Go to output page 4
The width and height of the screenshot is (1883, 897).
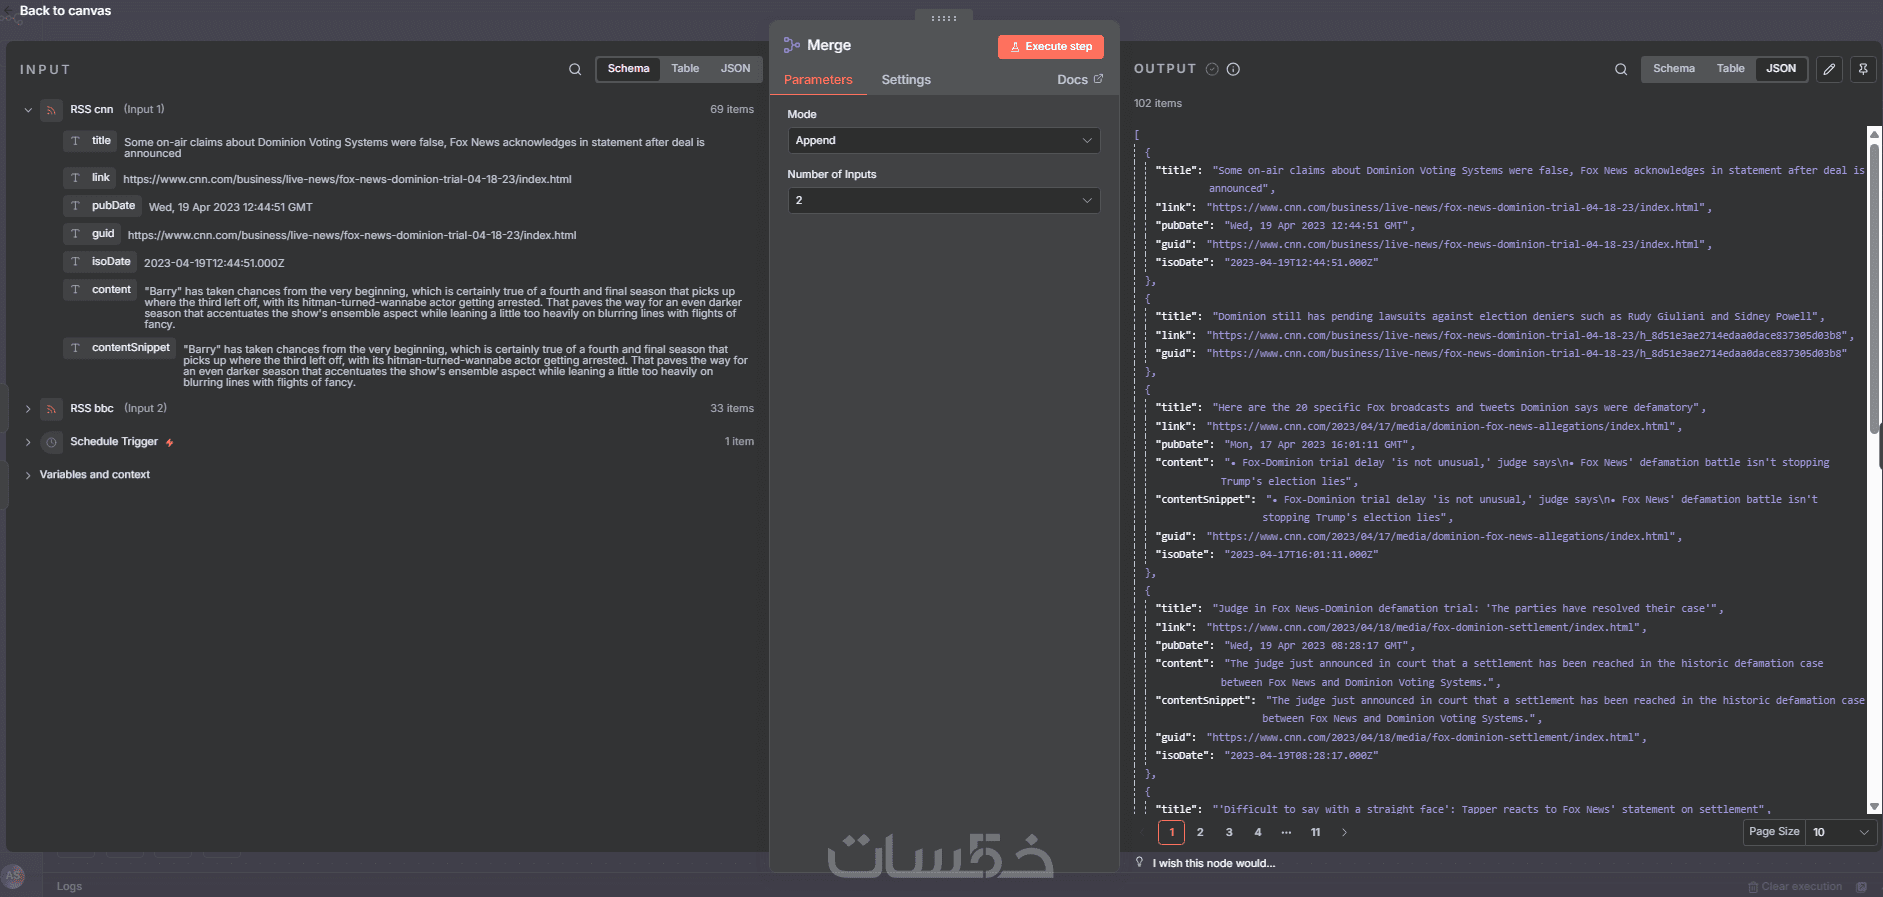1258,832
